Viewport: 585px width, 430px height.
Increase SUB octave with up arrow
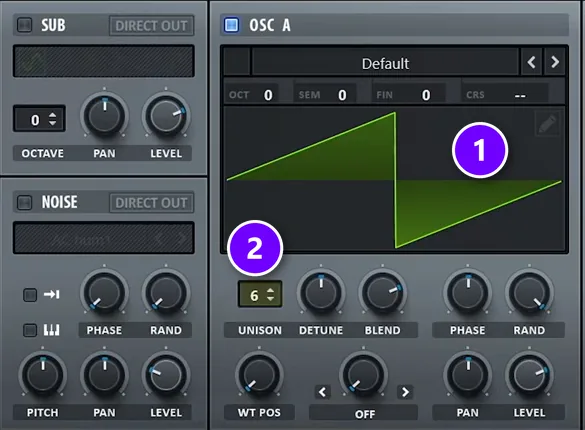click(x=53, y=115)
